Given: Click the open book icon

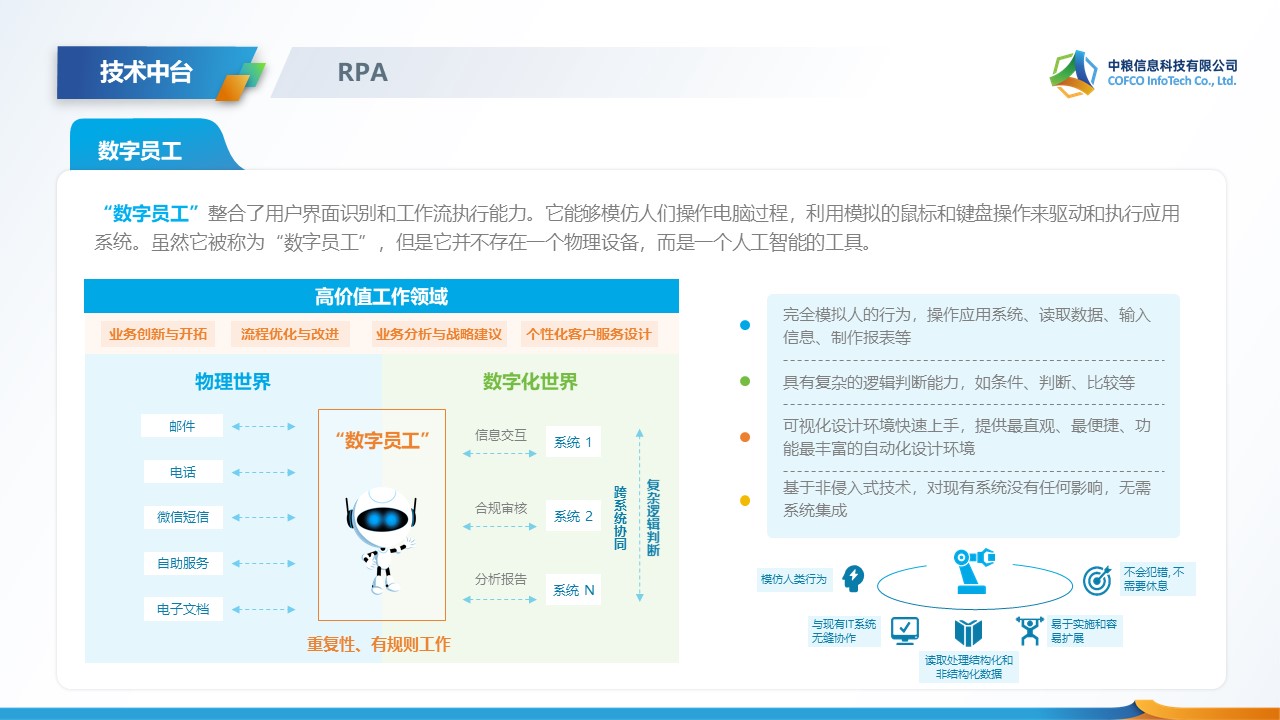Looking at the screenshot, I should point(968,632).
